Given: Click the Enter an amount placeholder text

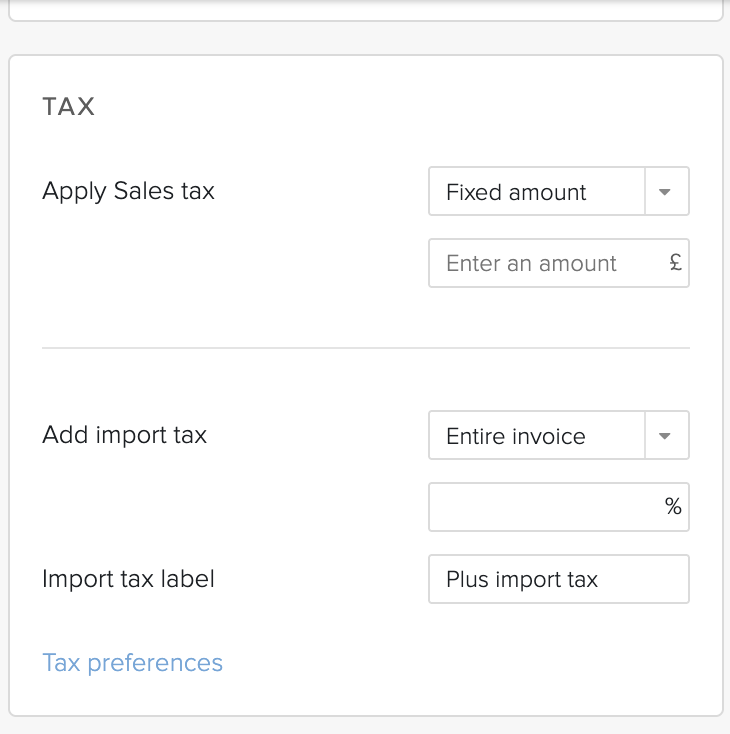Looking at the screenshot, I should (x=531, y=263).
